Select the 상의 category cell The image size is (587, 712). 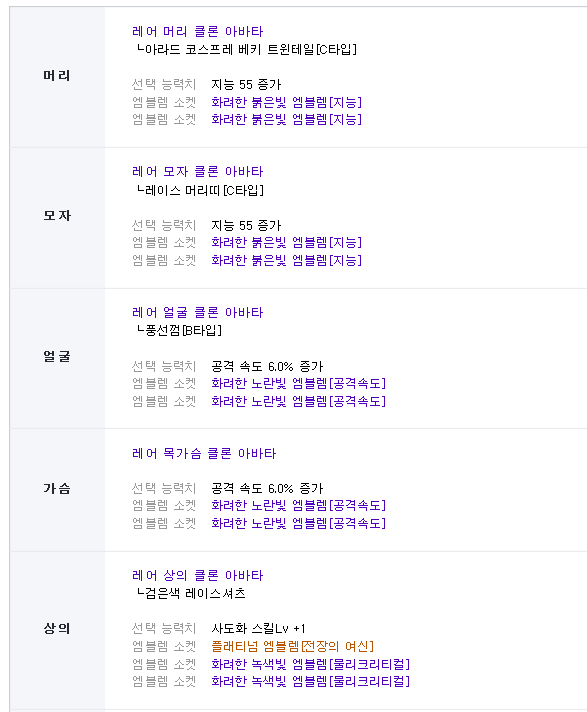point(57,630)
